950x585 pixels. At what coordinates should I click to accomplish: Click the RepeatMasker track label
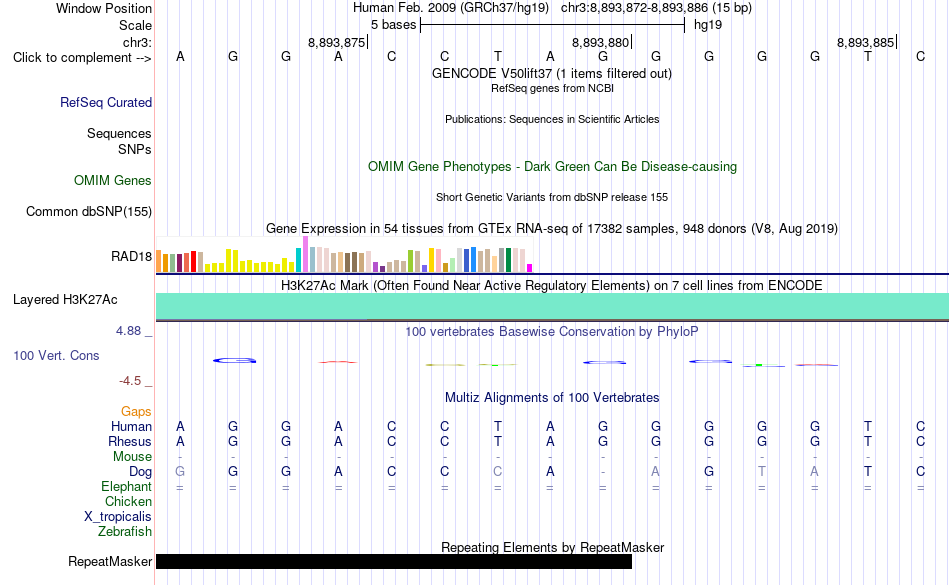(110, 561)
